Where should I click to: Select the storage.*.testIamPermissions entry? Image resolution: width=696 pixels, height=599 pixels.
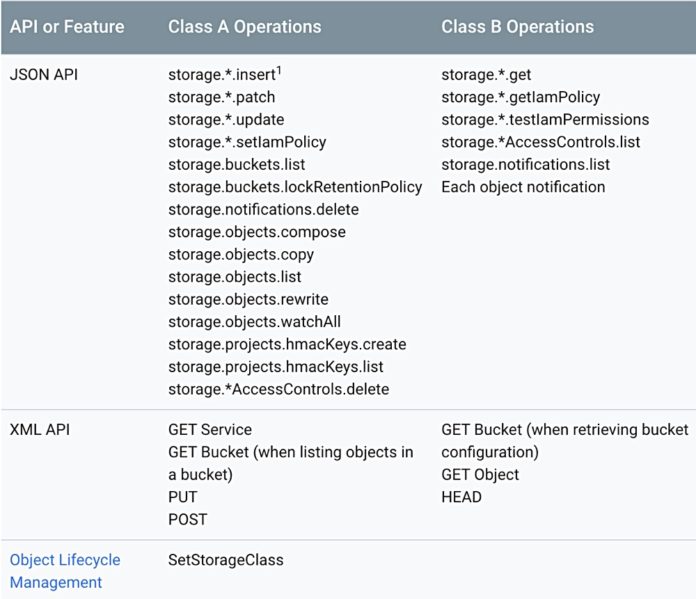(x=545, y=120)
